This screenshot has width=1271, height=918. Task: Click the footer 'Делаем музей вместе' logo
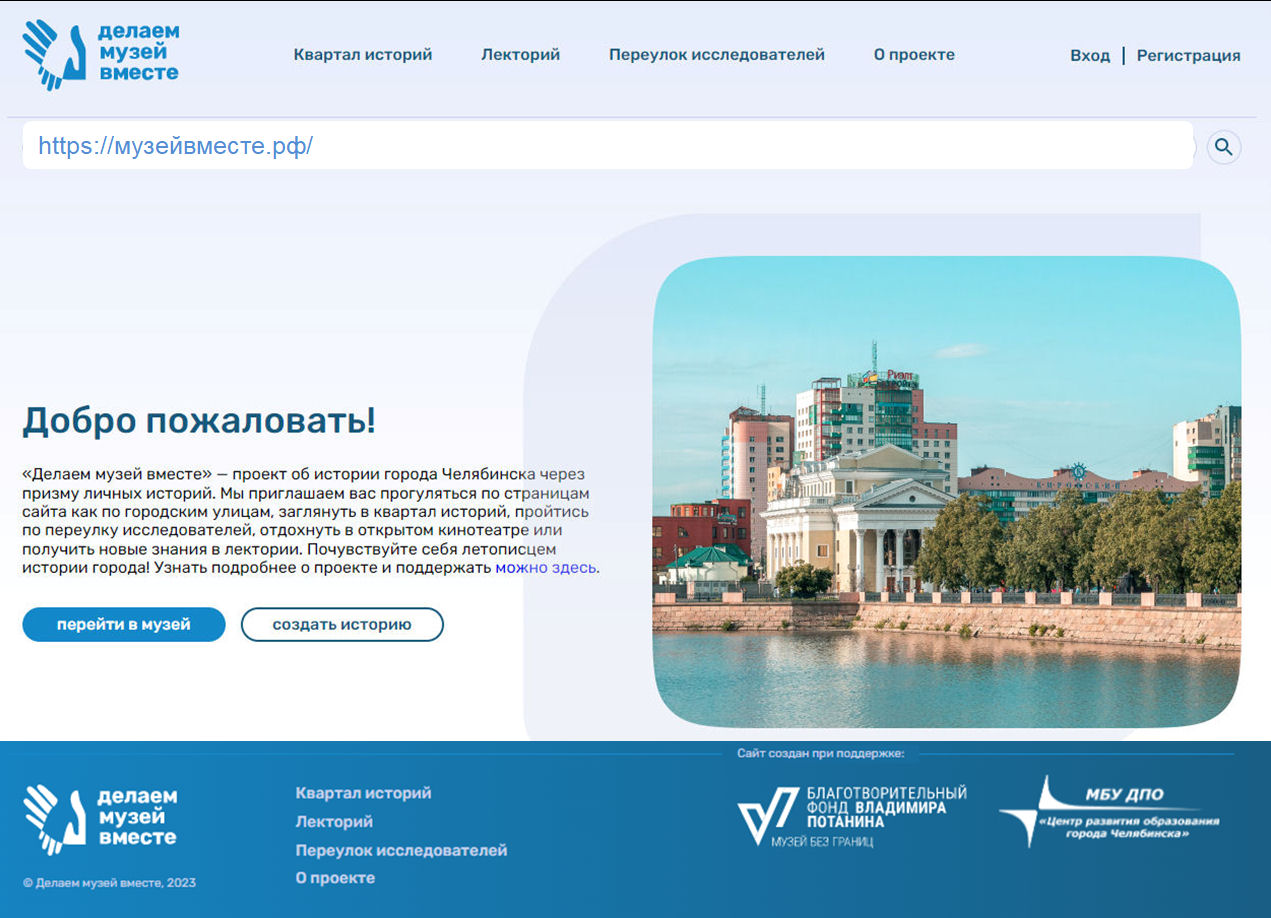(100, 818)
